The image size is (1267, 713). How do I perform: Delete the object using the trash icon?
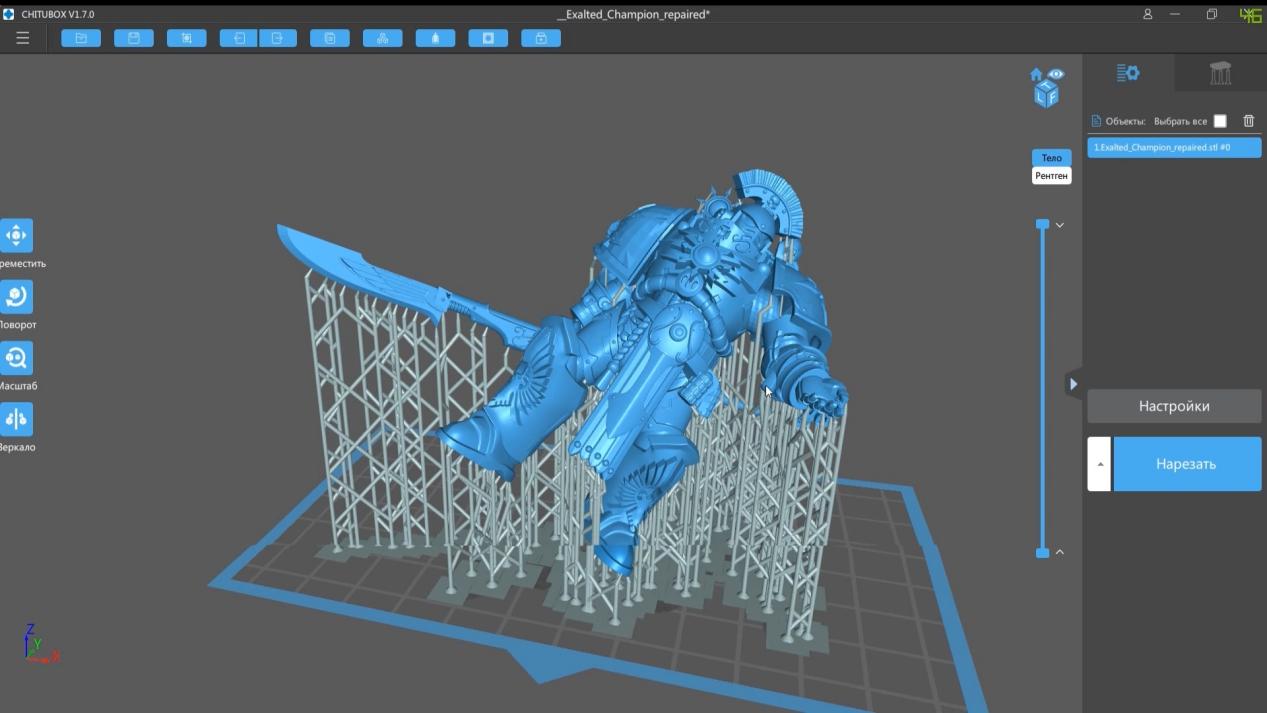click(x=1248, y=119)
